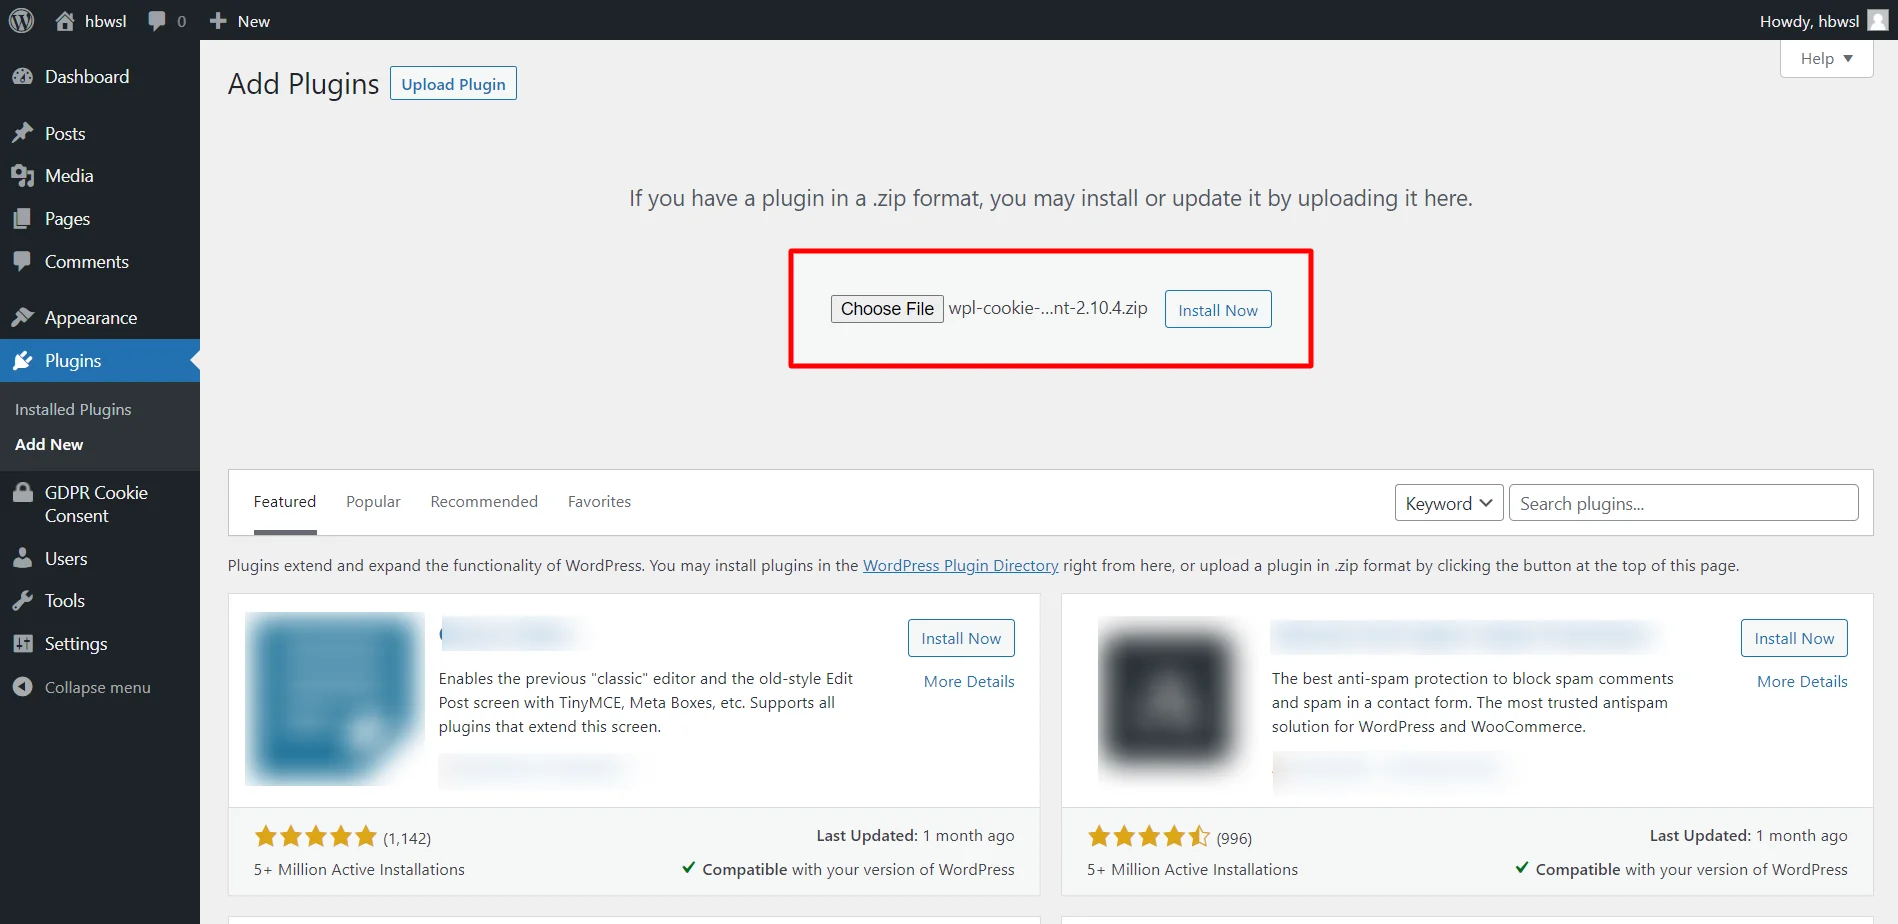1898x924 pixels.
Task: Select the Media library icon
Action: (24, 175)
